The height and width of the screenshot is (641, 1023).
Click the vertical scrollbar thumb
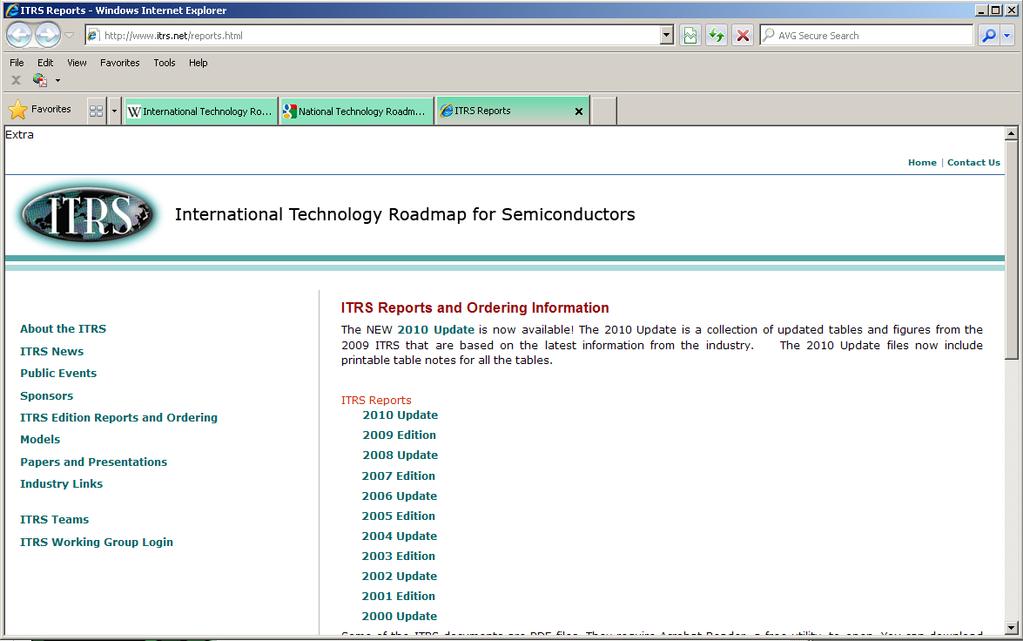[1011, 249]
